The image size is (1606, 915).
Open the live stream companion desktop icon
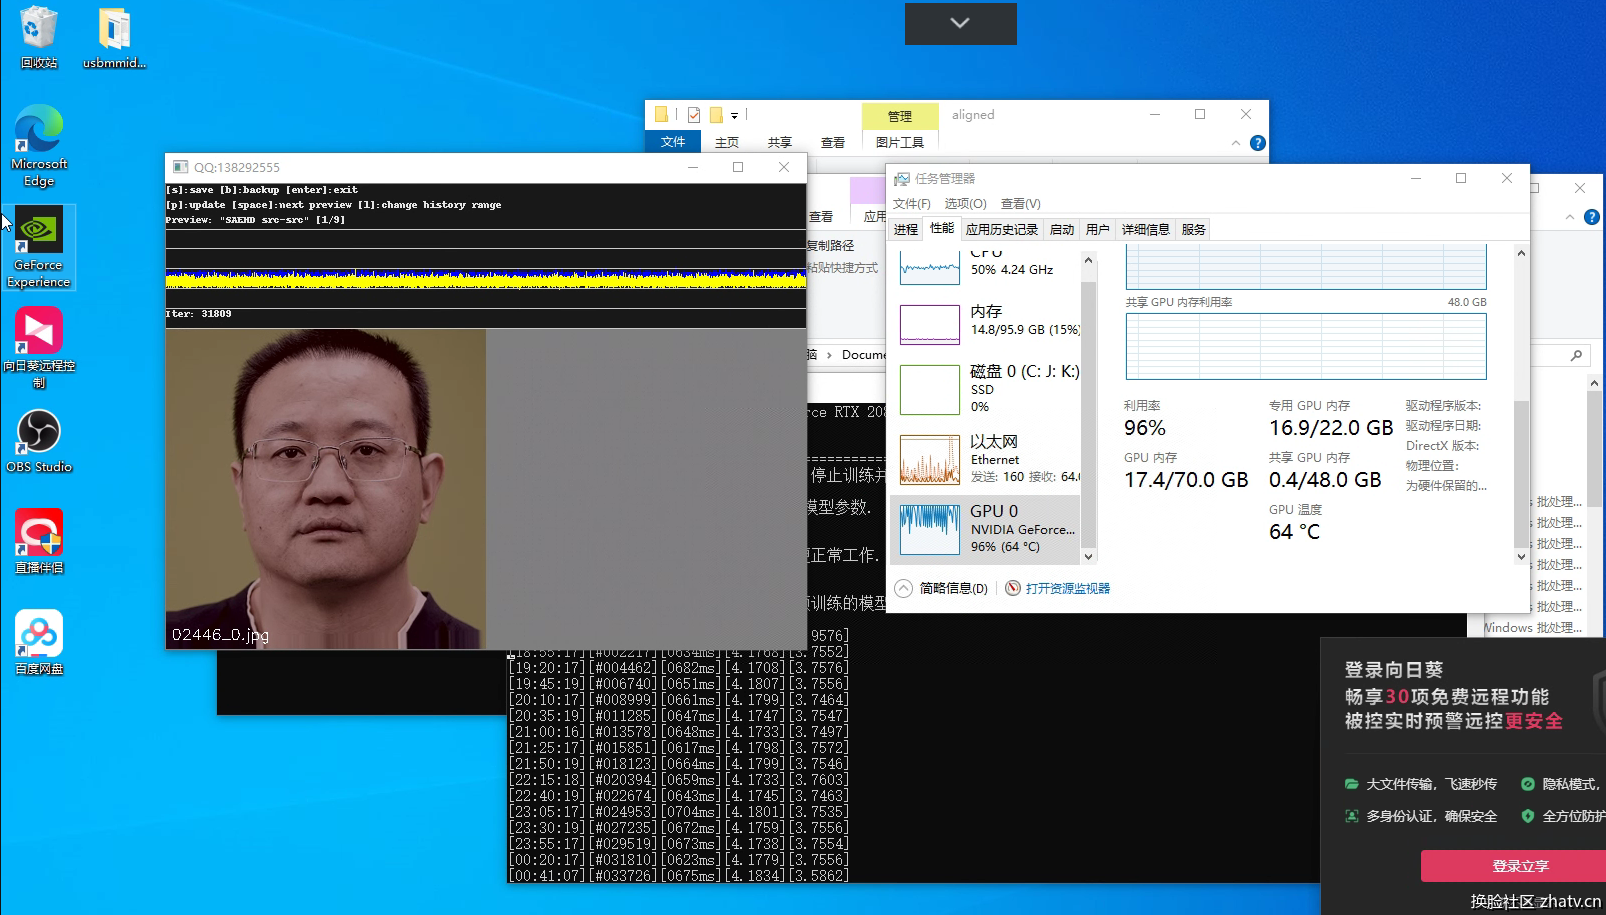click(39, 541)
